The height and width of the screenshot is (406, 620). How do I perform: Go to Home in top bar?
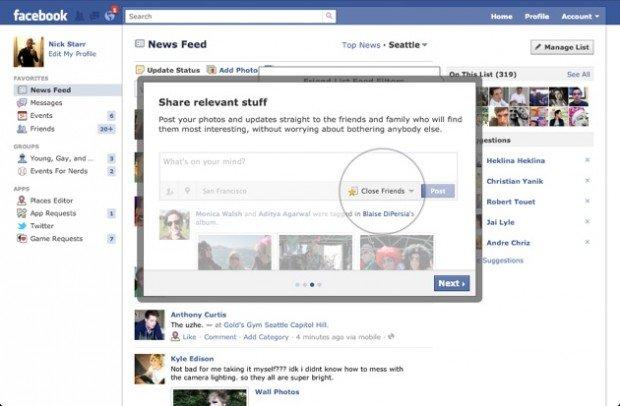(x=501, y=17)
